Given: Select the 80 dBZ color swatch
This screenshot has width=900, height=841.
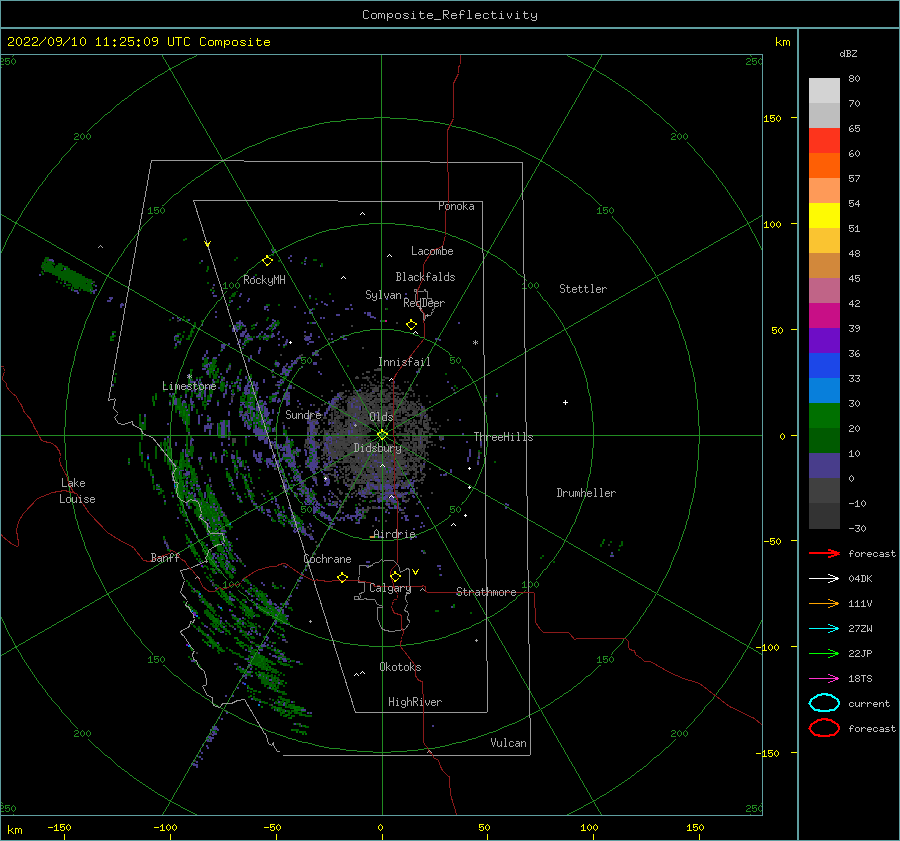Looking at the screenshot, I should (x=824, y=90).
